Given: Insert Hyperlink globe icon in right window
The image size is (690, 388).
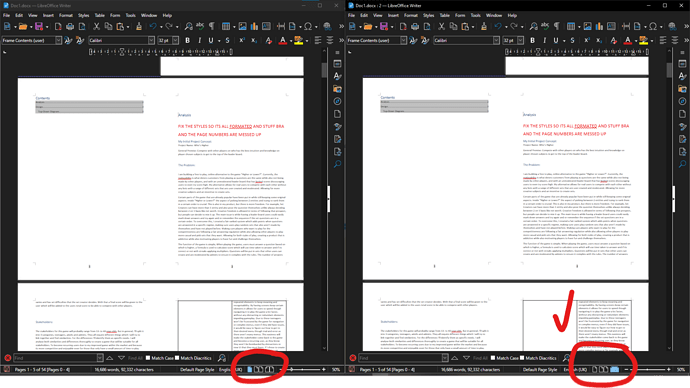Looking at the screenshot, I should (x=672, y=27).
